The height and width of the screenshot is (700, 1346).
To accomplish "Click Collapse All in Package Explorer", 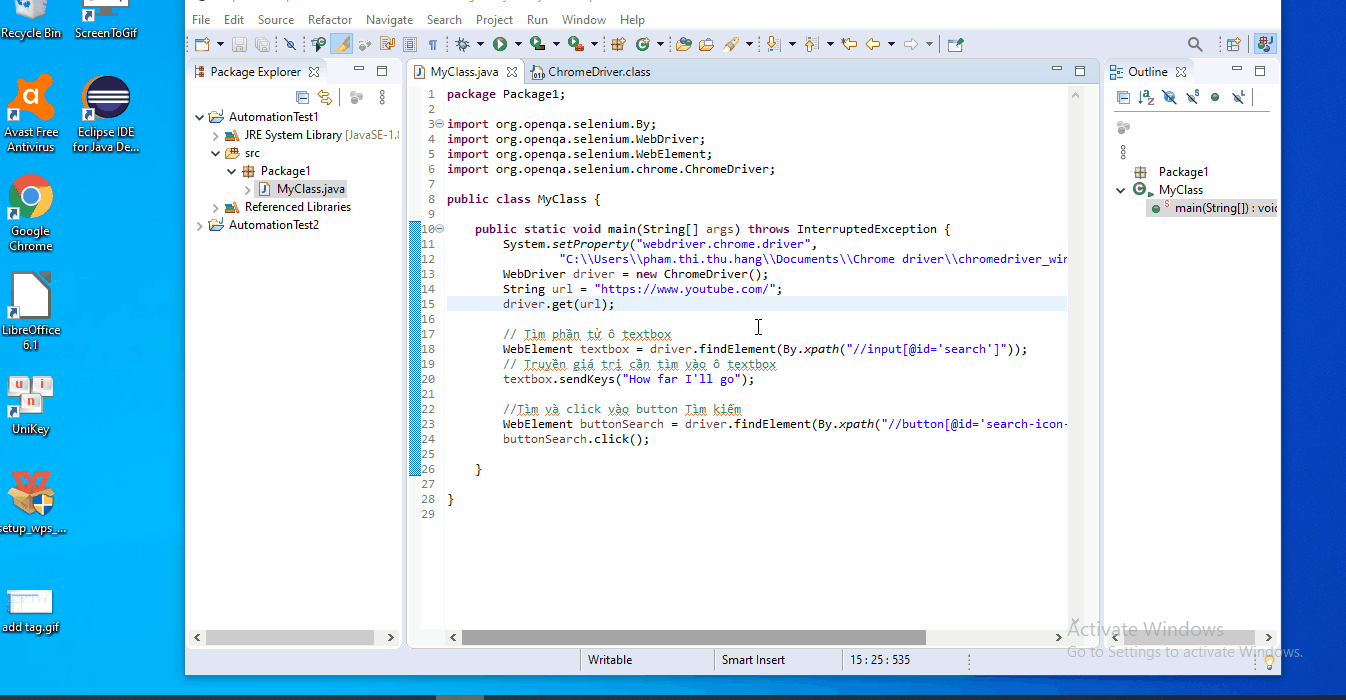I will click(302, 97).
